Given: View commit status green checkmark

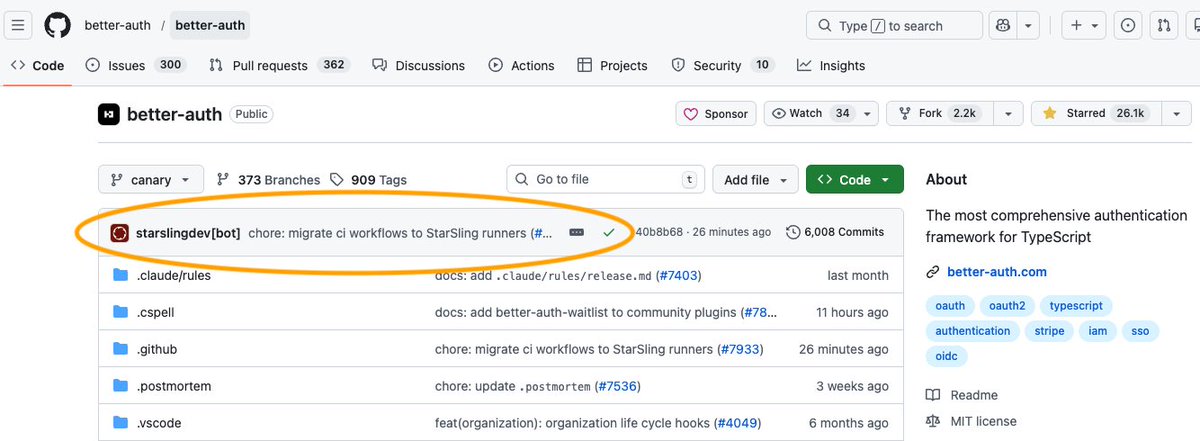Looking at the screenshot, I should pos(608,233).
